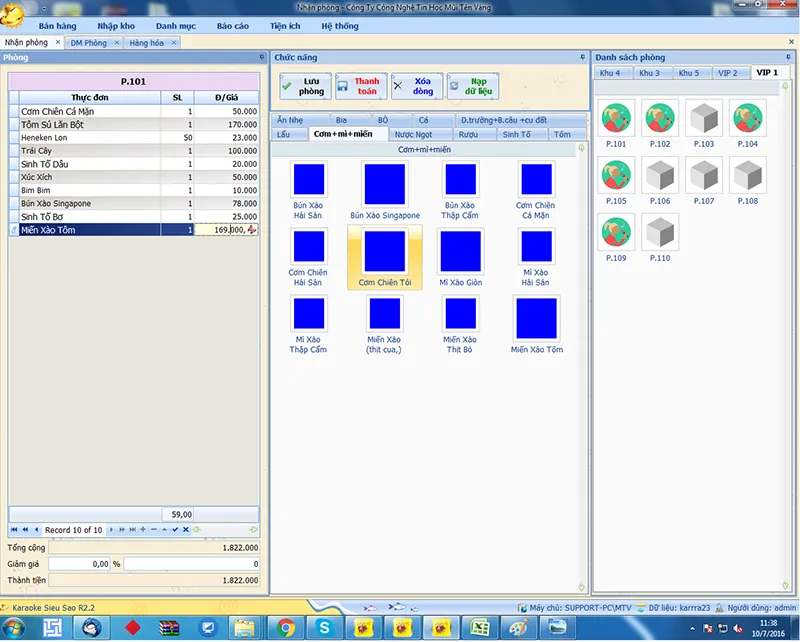Add new record with plus icon
This screenshot has width=800, height=642.
pos(143,529)
